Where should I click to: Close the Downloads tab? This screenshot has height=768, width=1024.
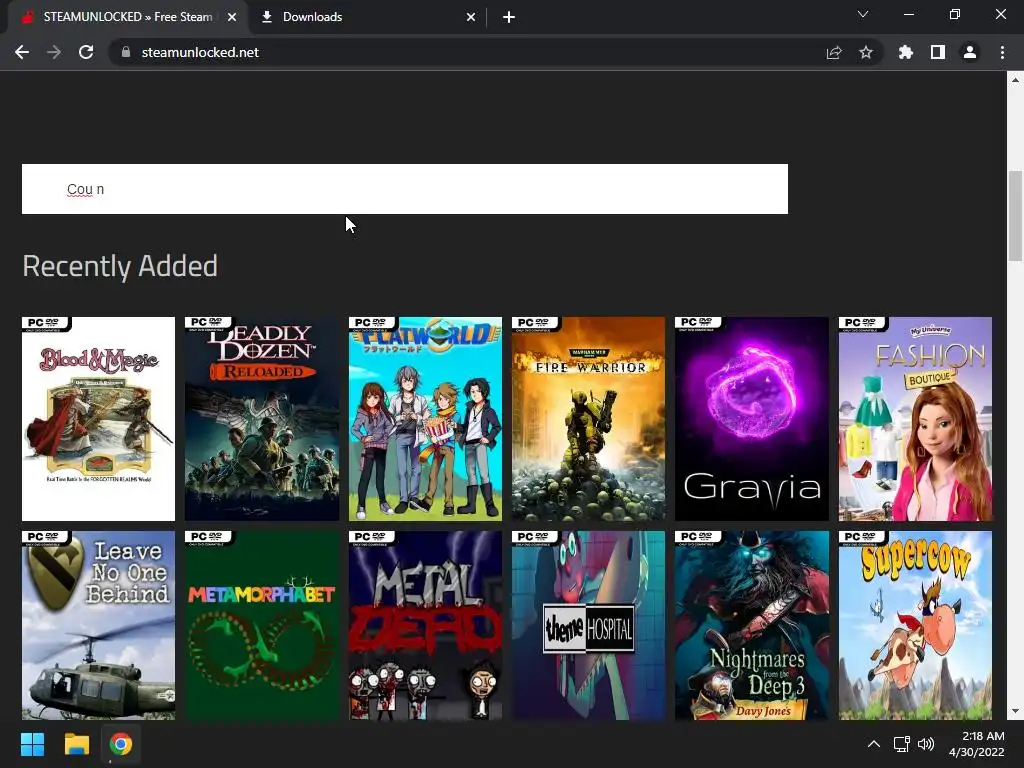[471, 17]
